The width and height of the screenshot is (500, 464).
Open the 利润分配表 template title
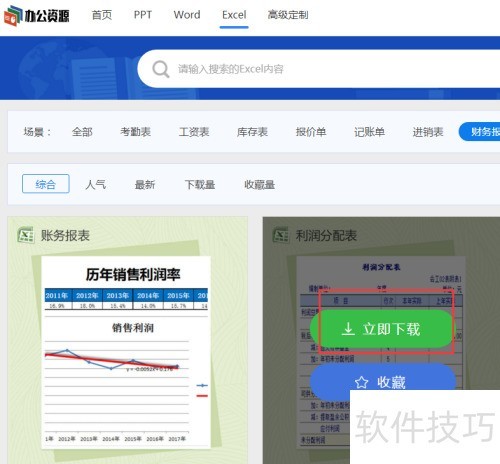pos(326,236)
